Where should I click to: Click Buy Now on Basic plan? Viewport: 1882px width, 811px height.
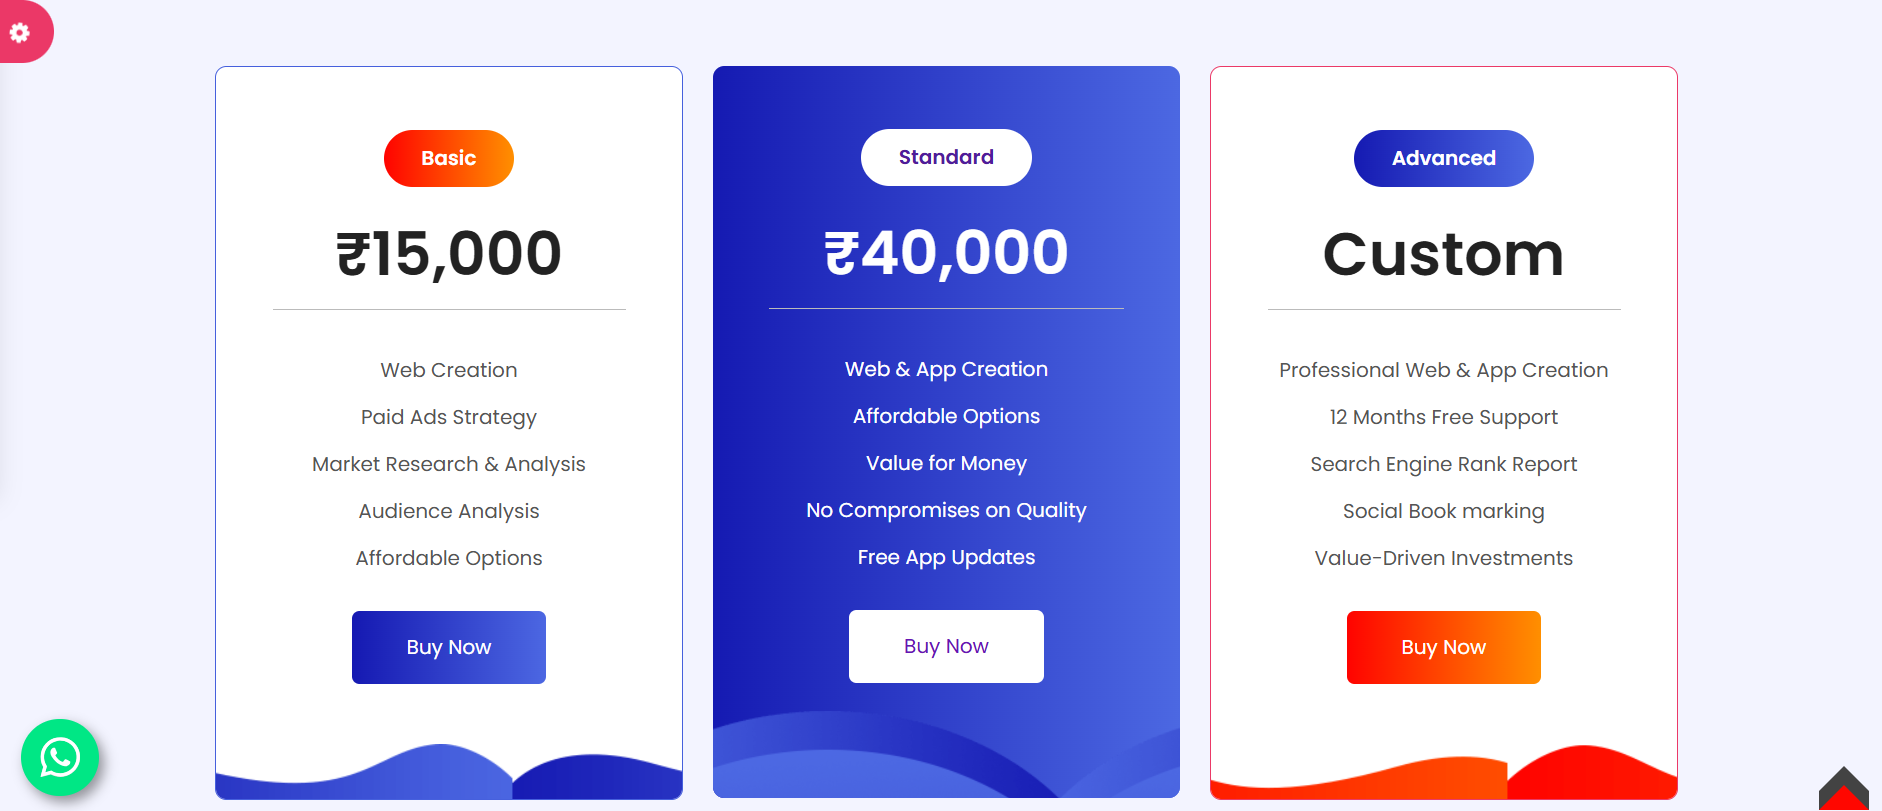click(448, 647)
